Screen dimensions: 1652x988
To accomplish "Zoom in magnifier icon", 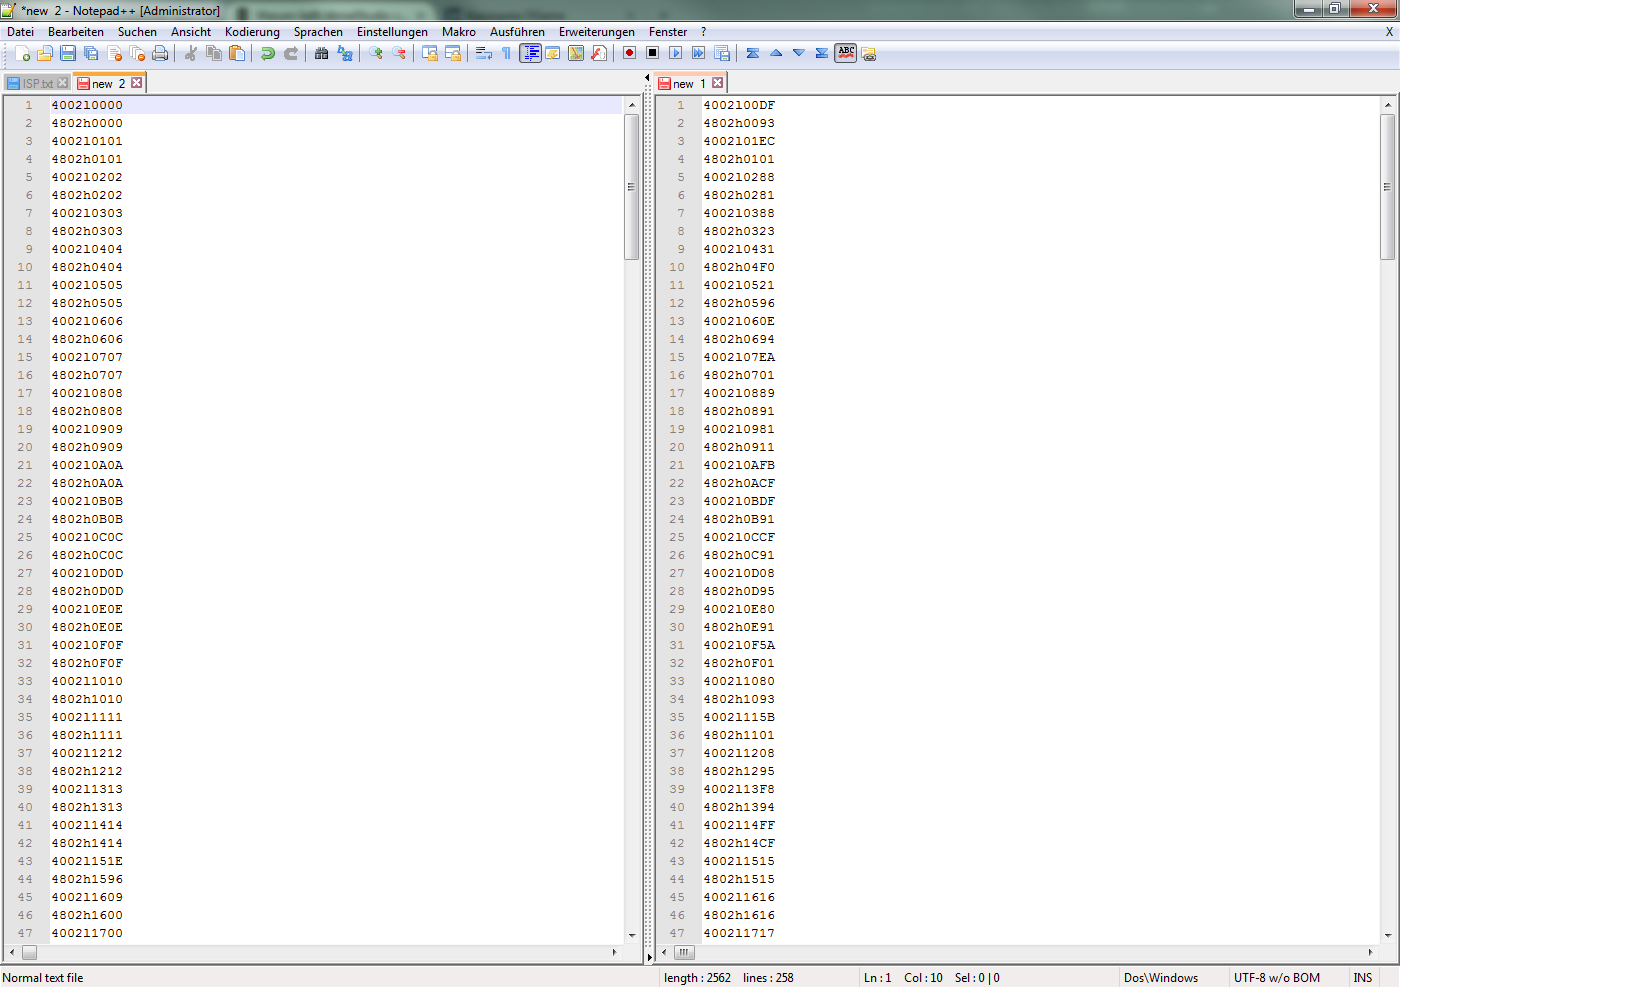I will (376, 53).
